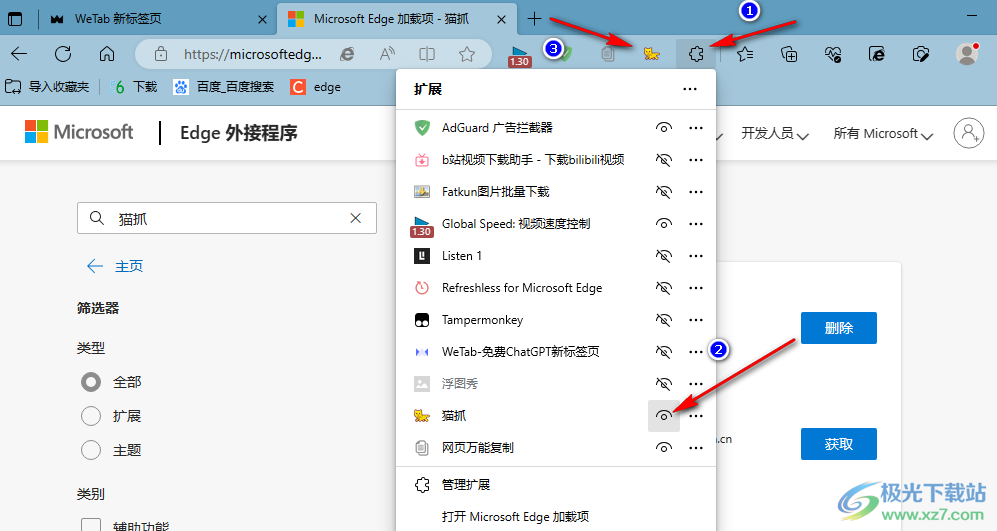Open more options in 扩展 panel header
The height and width of the screenshot is (531, 997).
690,89
